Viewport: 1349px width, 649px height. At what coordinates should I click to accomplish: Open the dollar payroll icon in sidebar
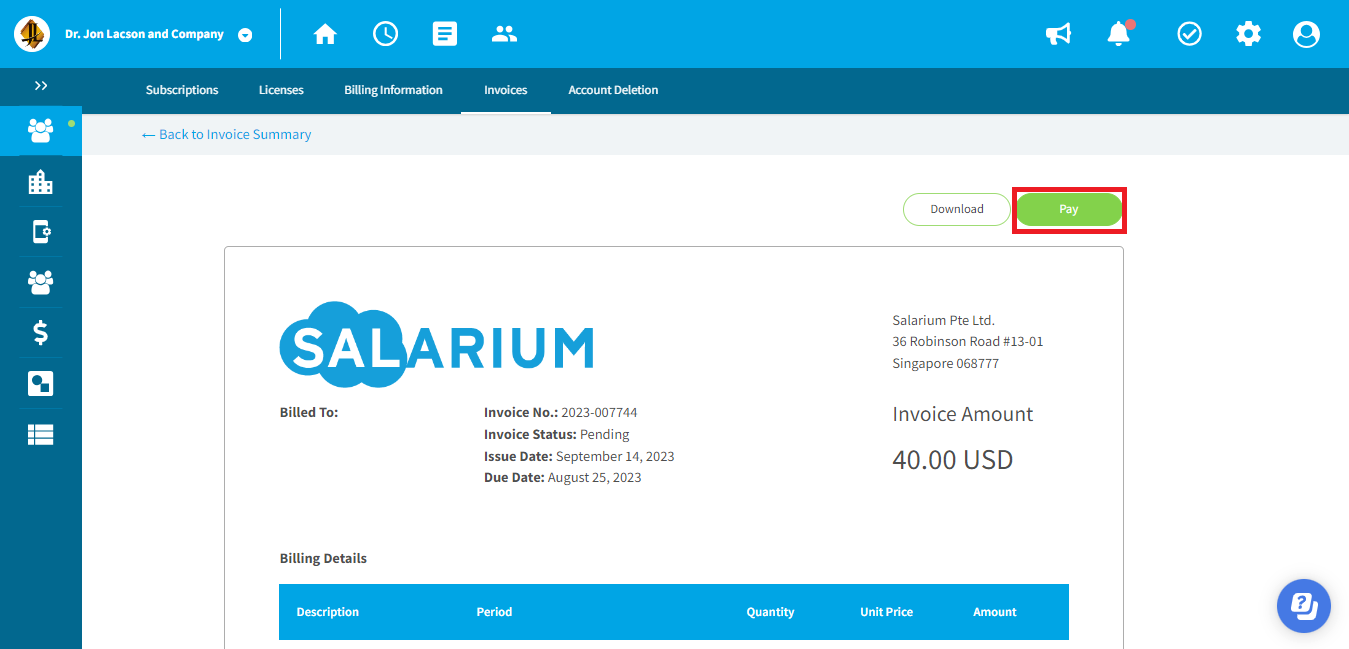click(x=41, y=332)
